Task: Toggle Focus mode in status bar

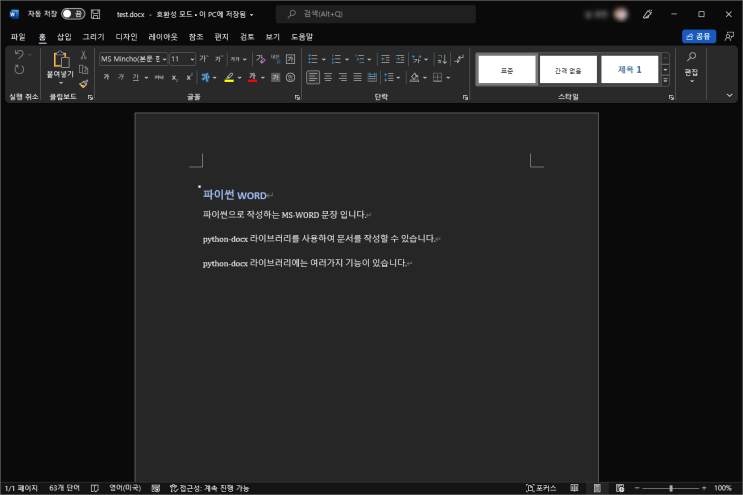Action: click(541, 488)
